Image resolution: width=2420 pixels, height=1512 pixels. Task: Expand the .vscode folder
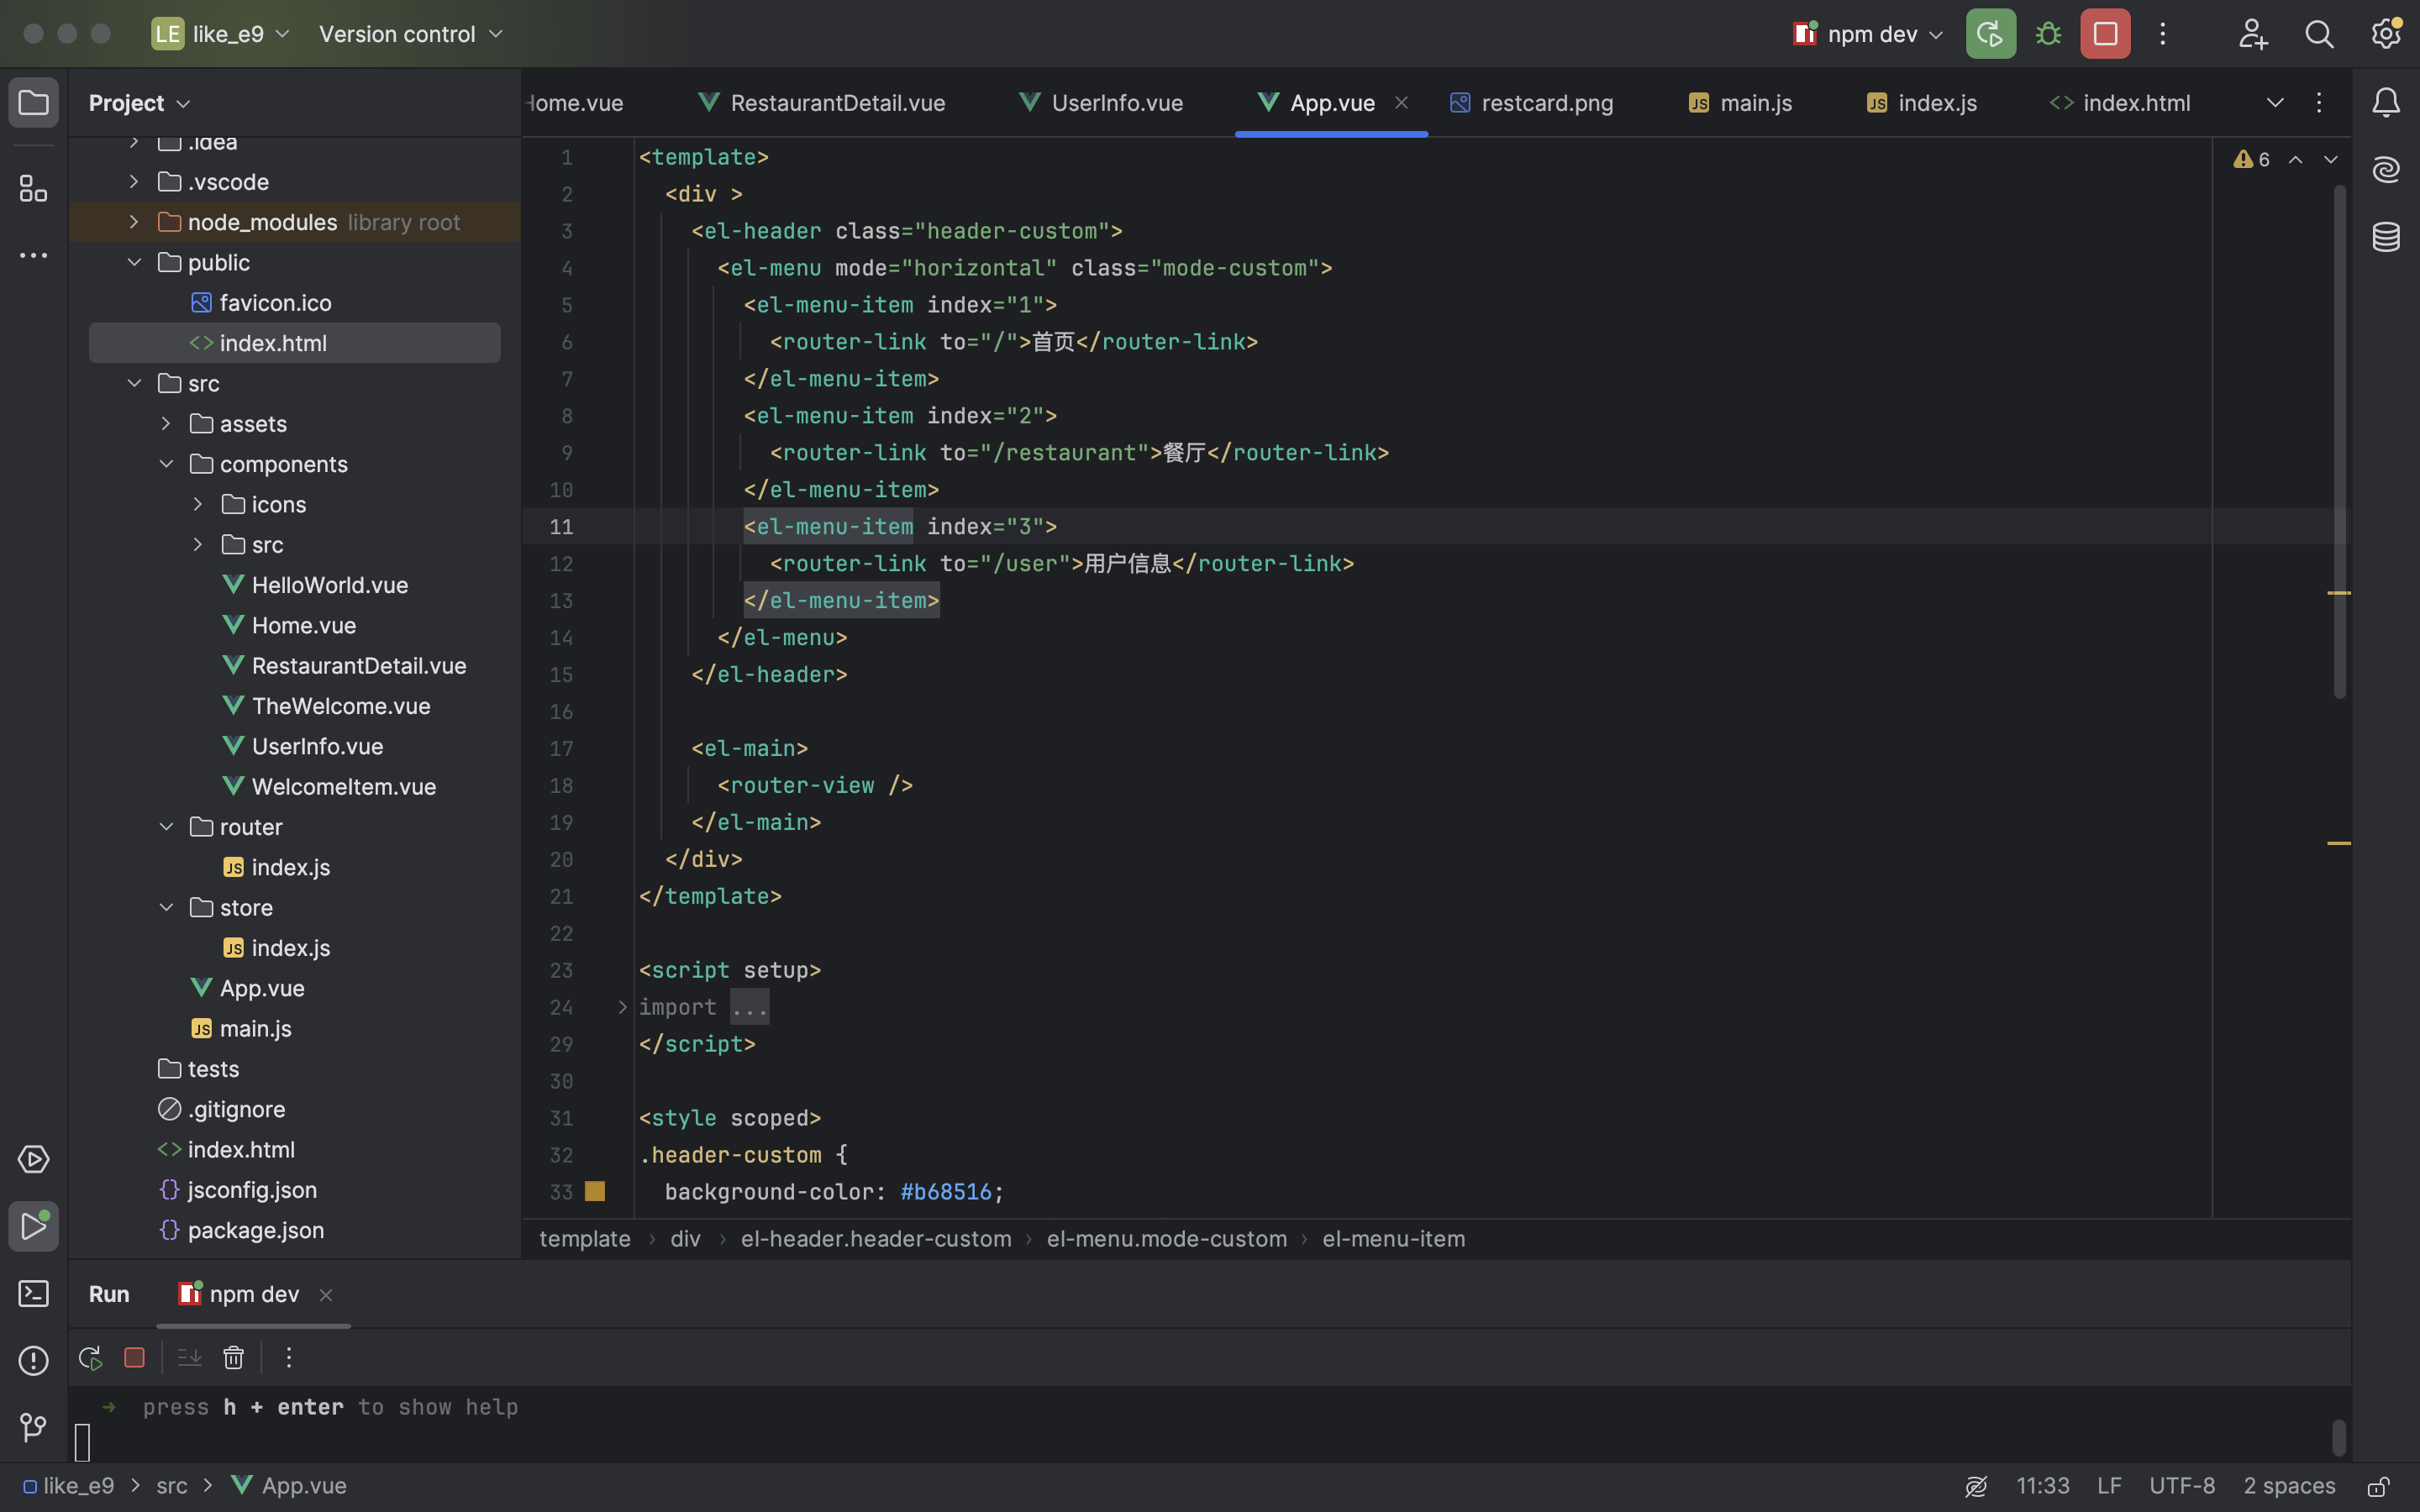point(134,181)
